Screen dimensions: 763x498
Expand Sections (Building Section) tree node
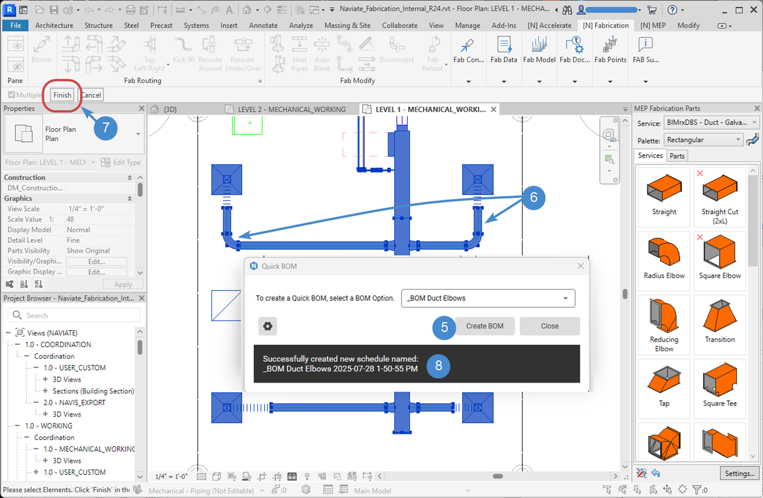point(45,391)
